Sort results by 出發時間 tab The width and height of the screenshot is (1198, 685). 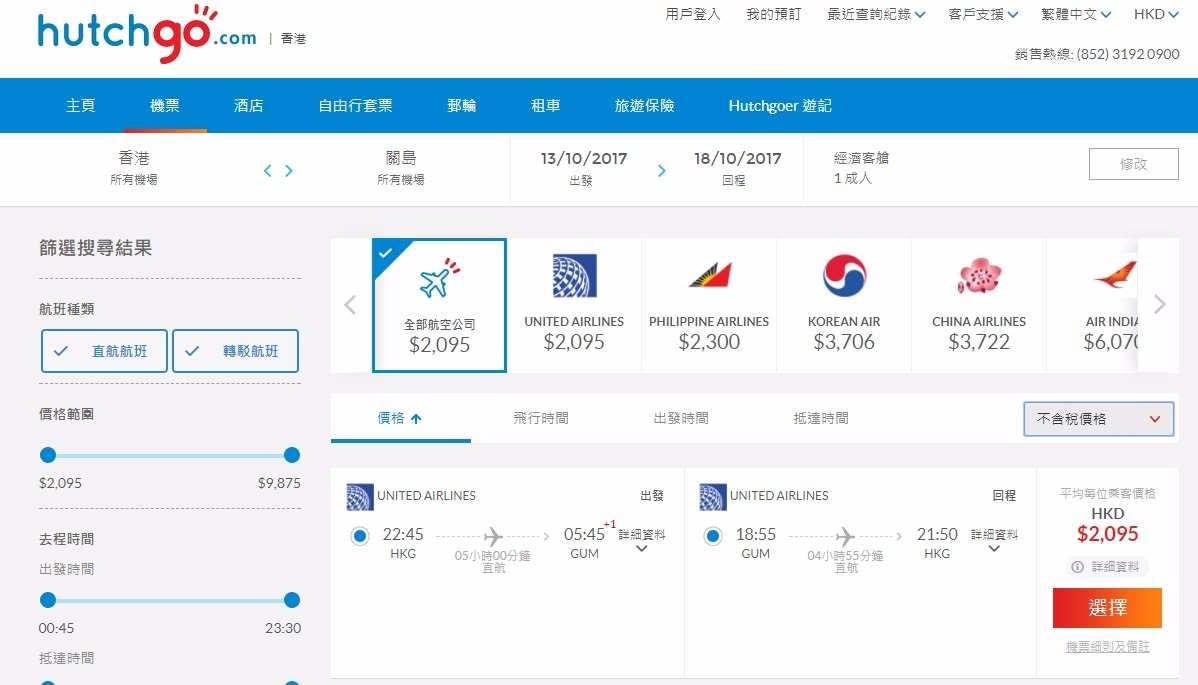pos(681,418)
